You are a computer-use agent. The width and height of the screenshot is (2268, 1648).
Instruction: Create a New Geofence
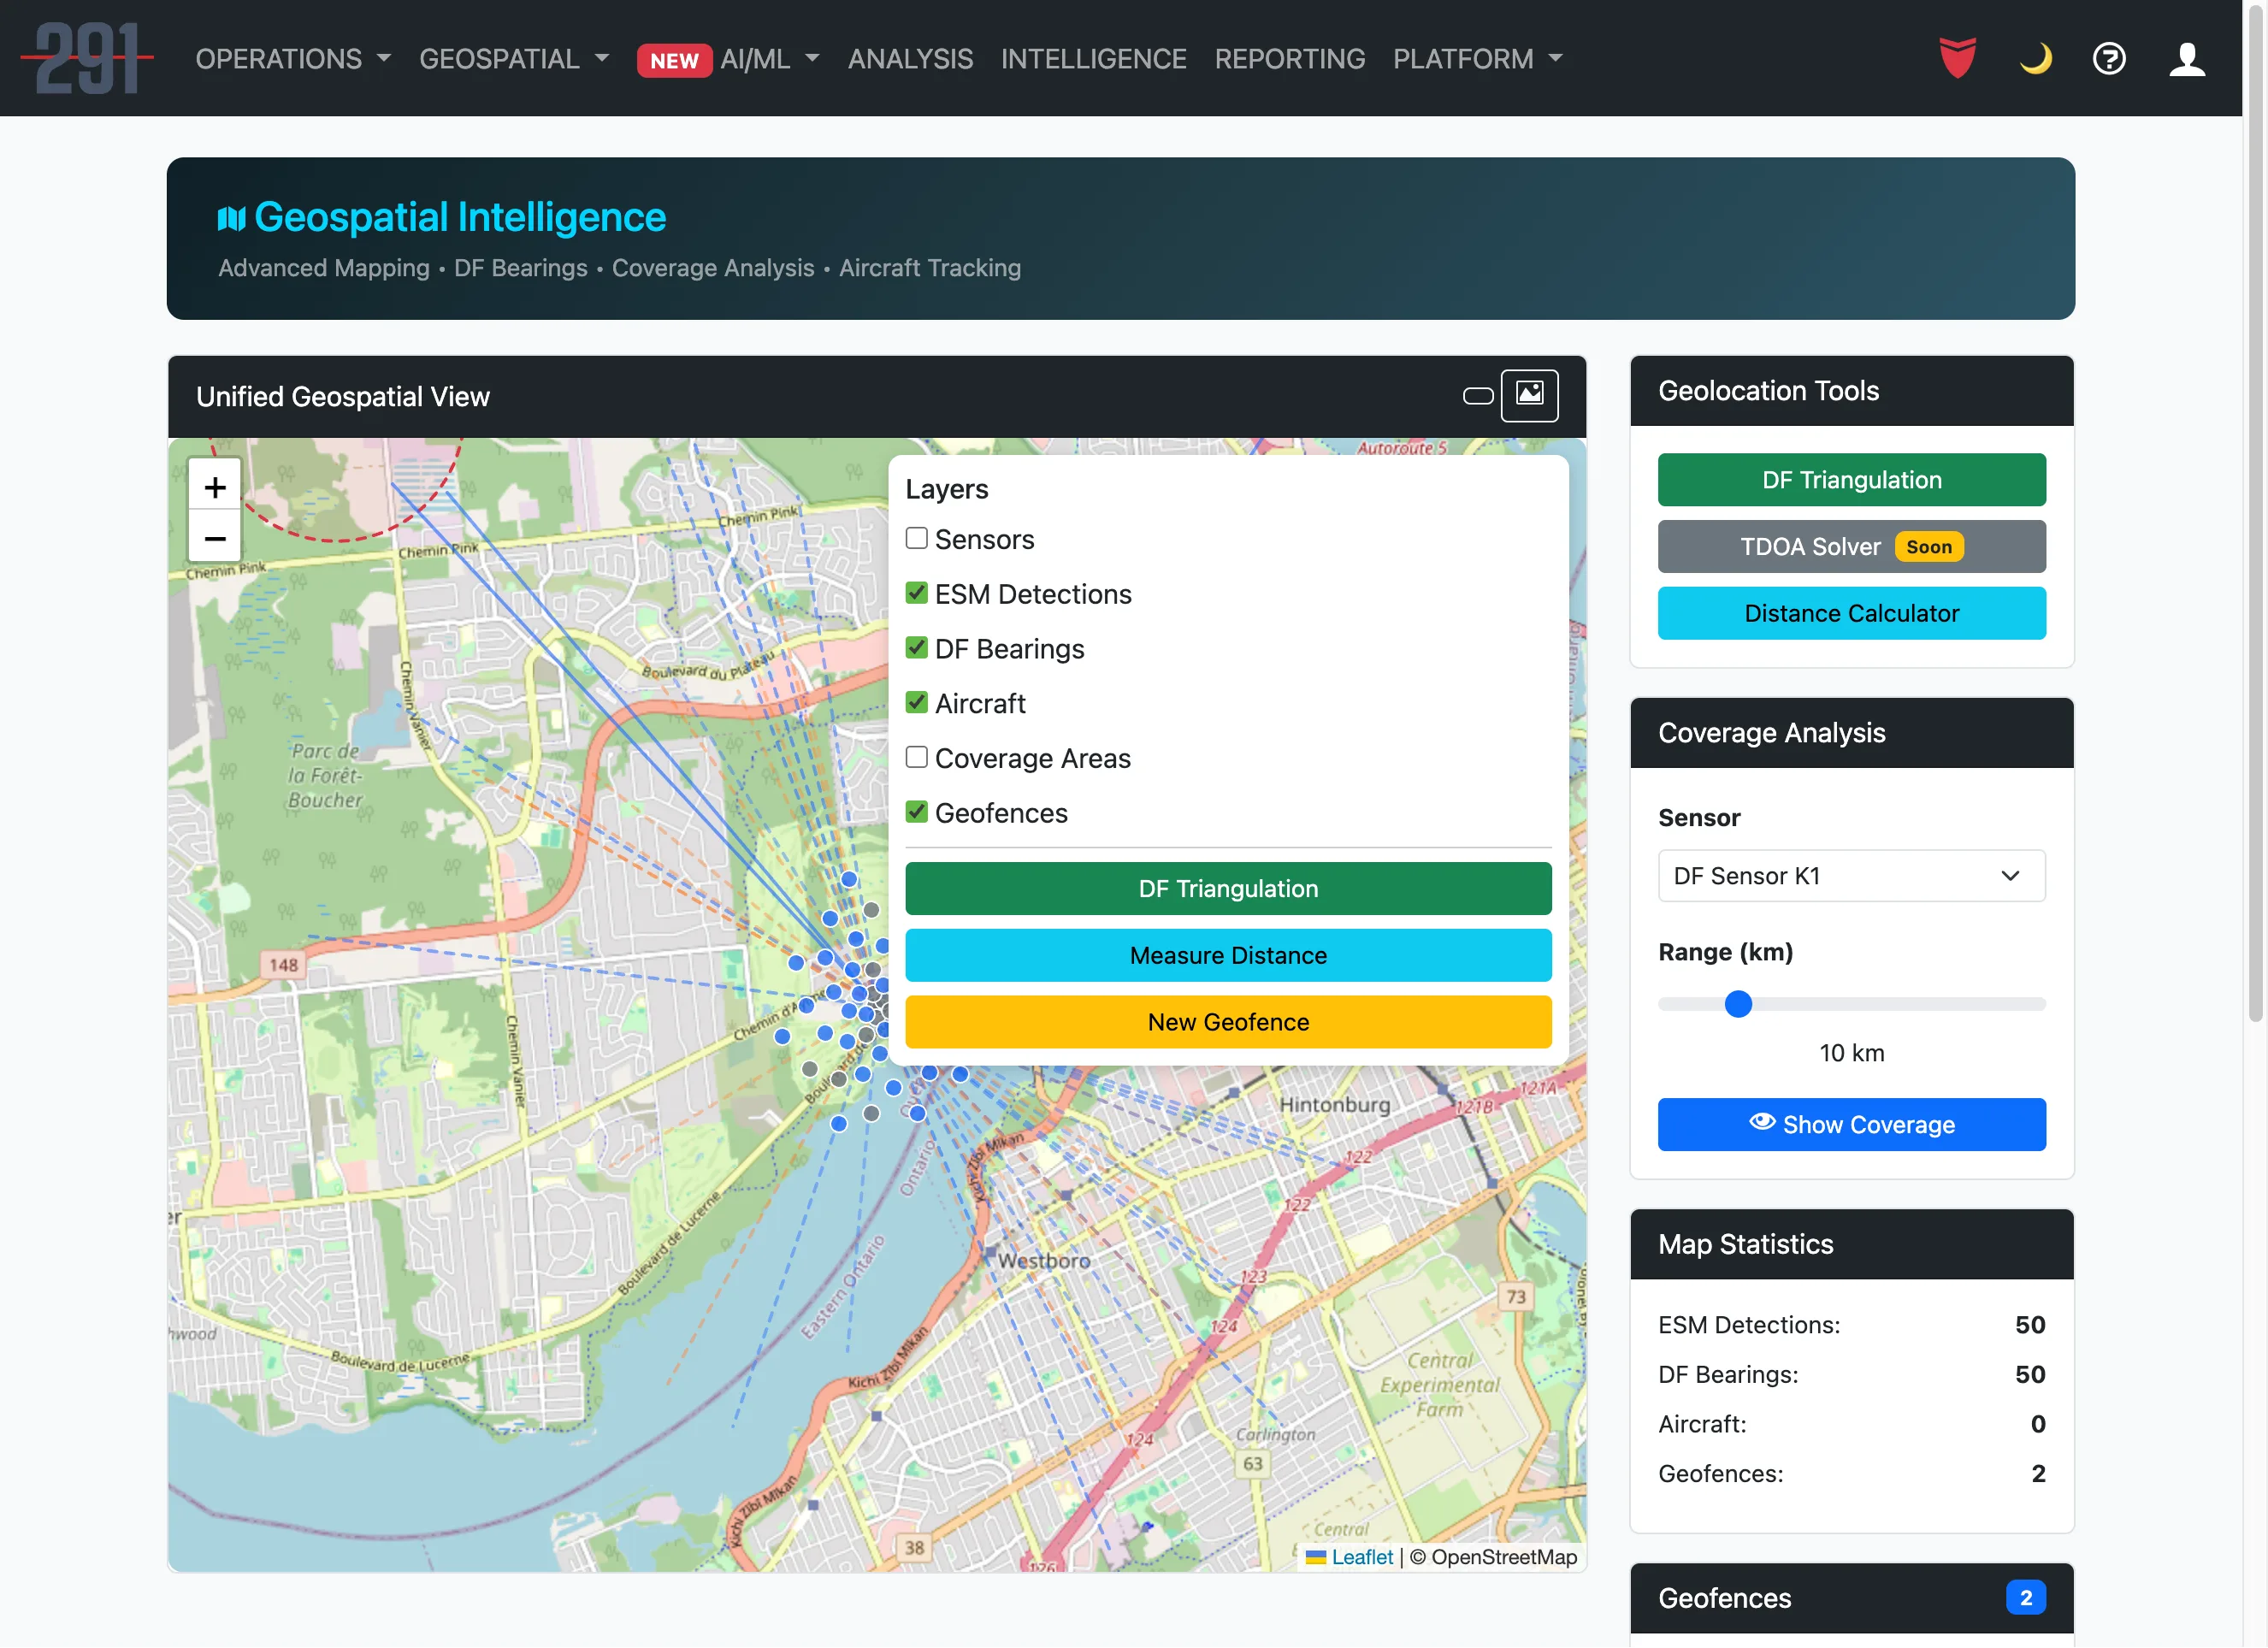[x=1227, y=1021]
